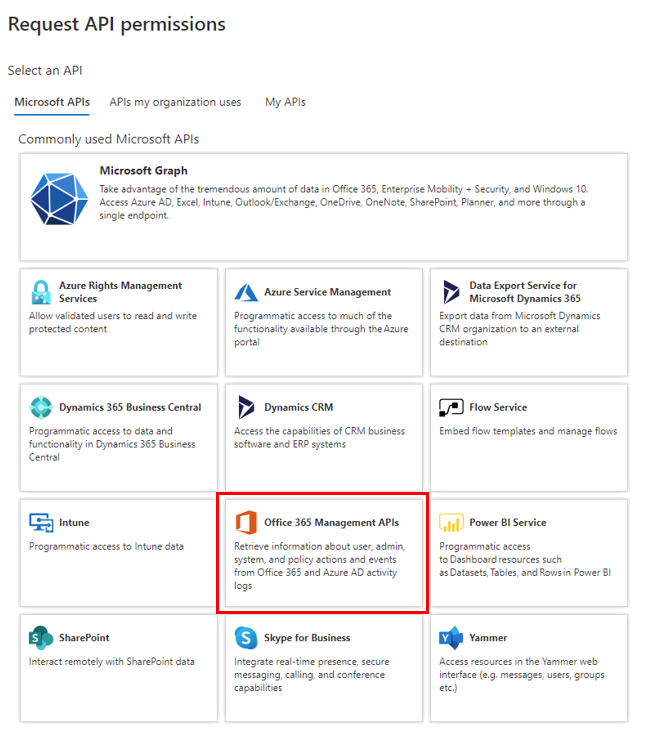Click the SharePoint logo icon
This screenshot has width=647, height=743.
point(41,638)
